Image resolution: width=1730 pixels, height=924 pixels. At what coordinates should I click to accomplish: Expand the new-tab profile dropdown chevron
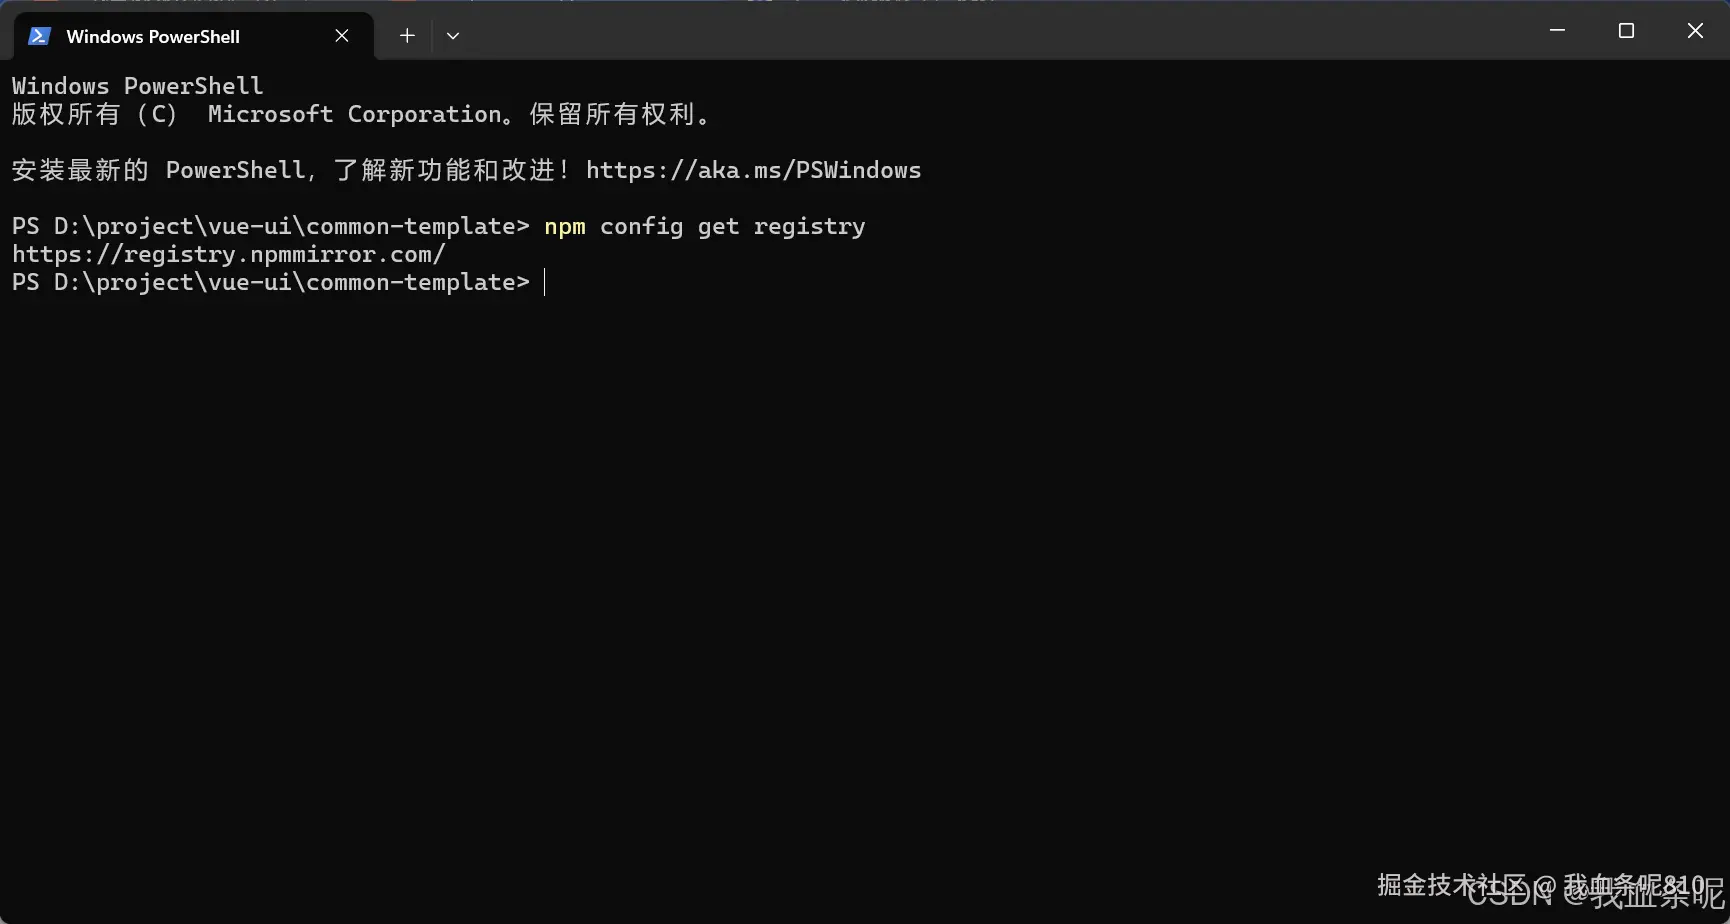[453, 36]
